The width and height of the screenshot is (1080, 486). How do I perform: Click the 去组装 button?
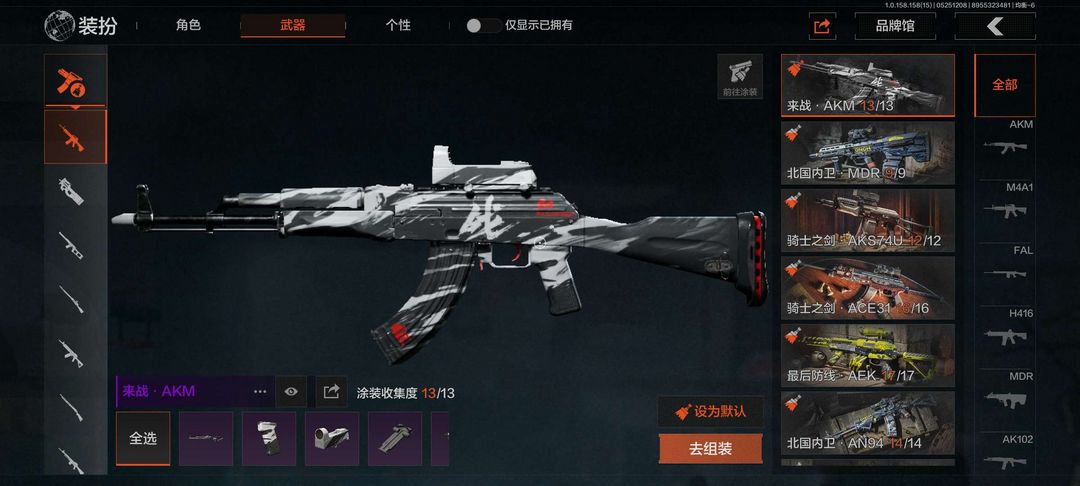[x=711, y=449]
